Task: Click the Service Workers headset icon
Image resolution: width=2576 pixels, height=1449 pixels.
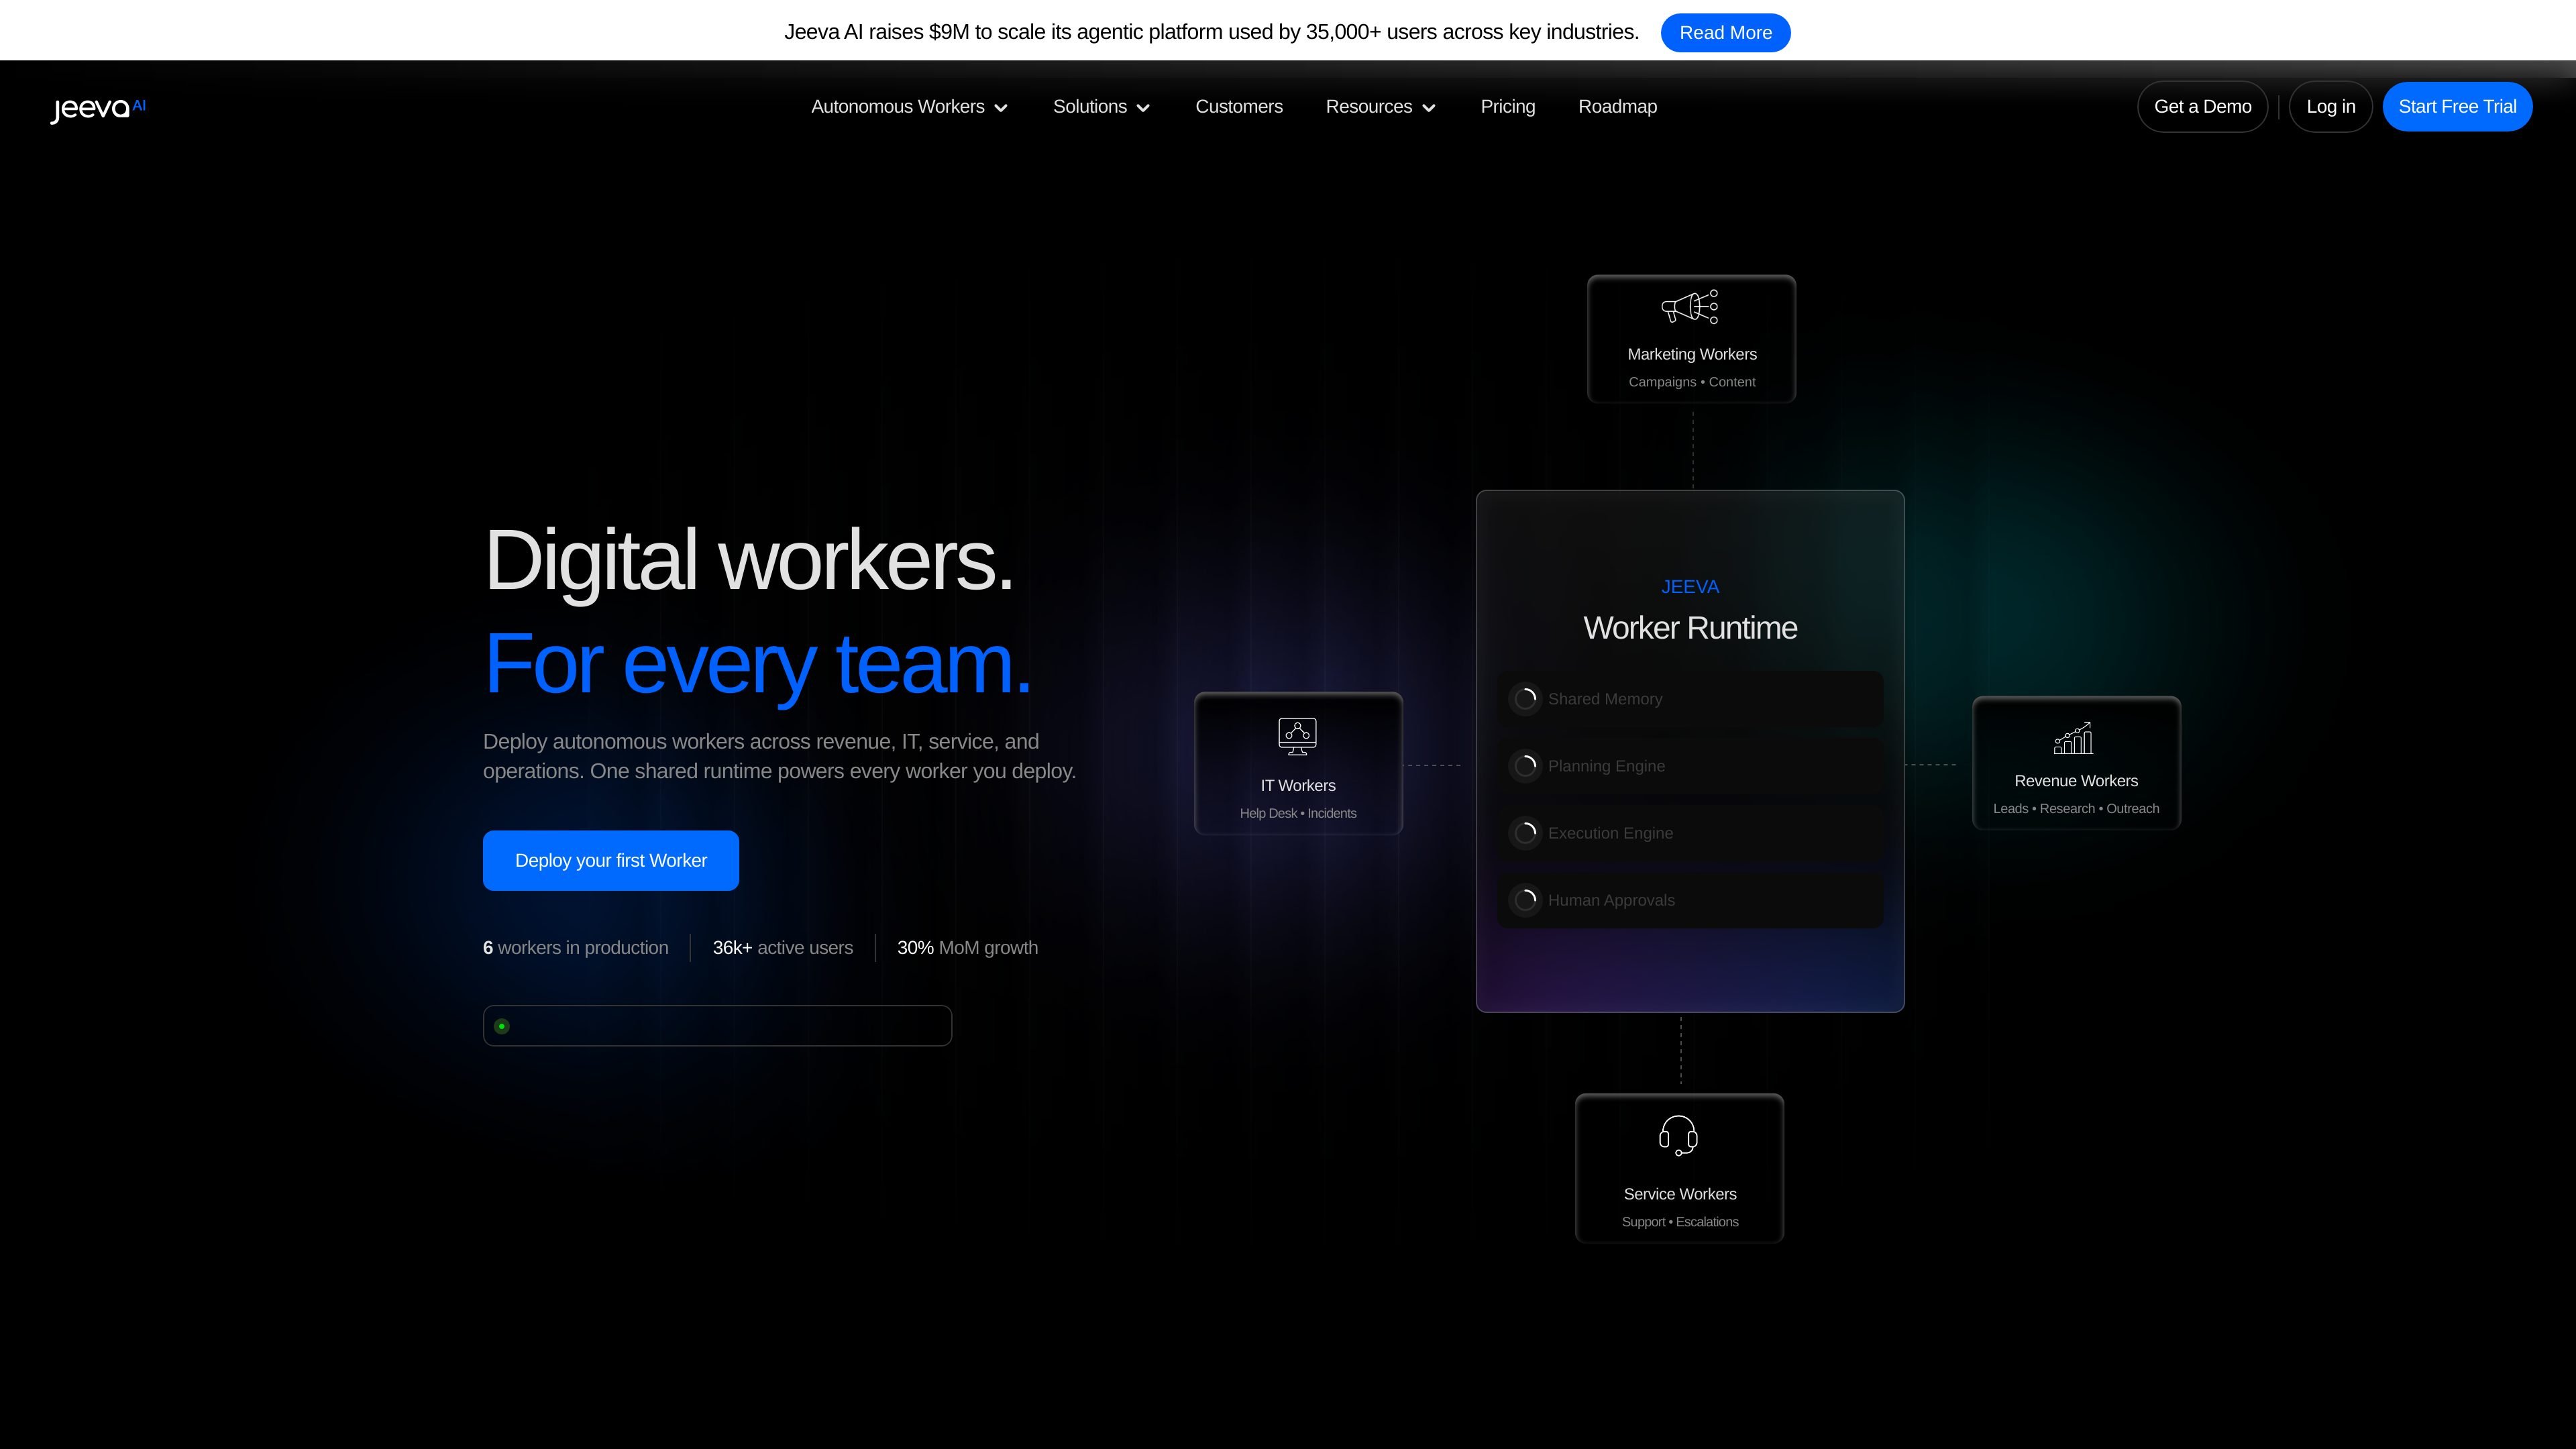Action: coord(1678,1136)
